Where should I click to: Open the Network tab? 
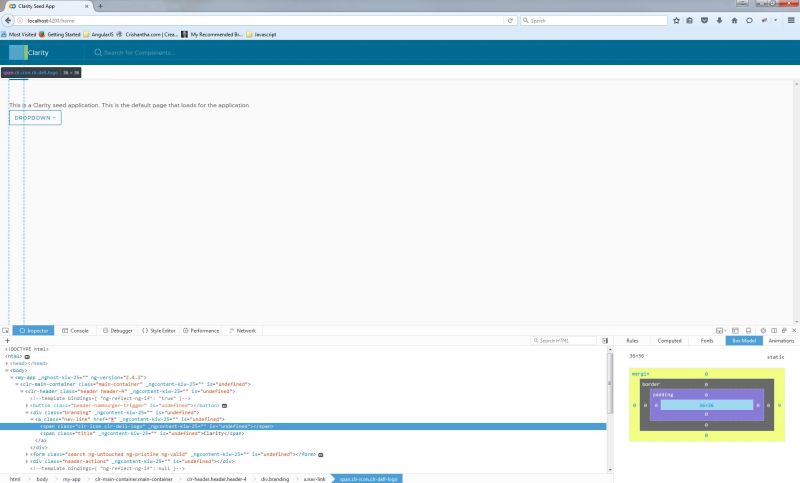coord(242,331)
